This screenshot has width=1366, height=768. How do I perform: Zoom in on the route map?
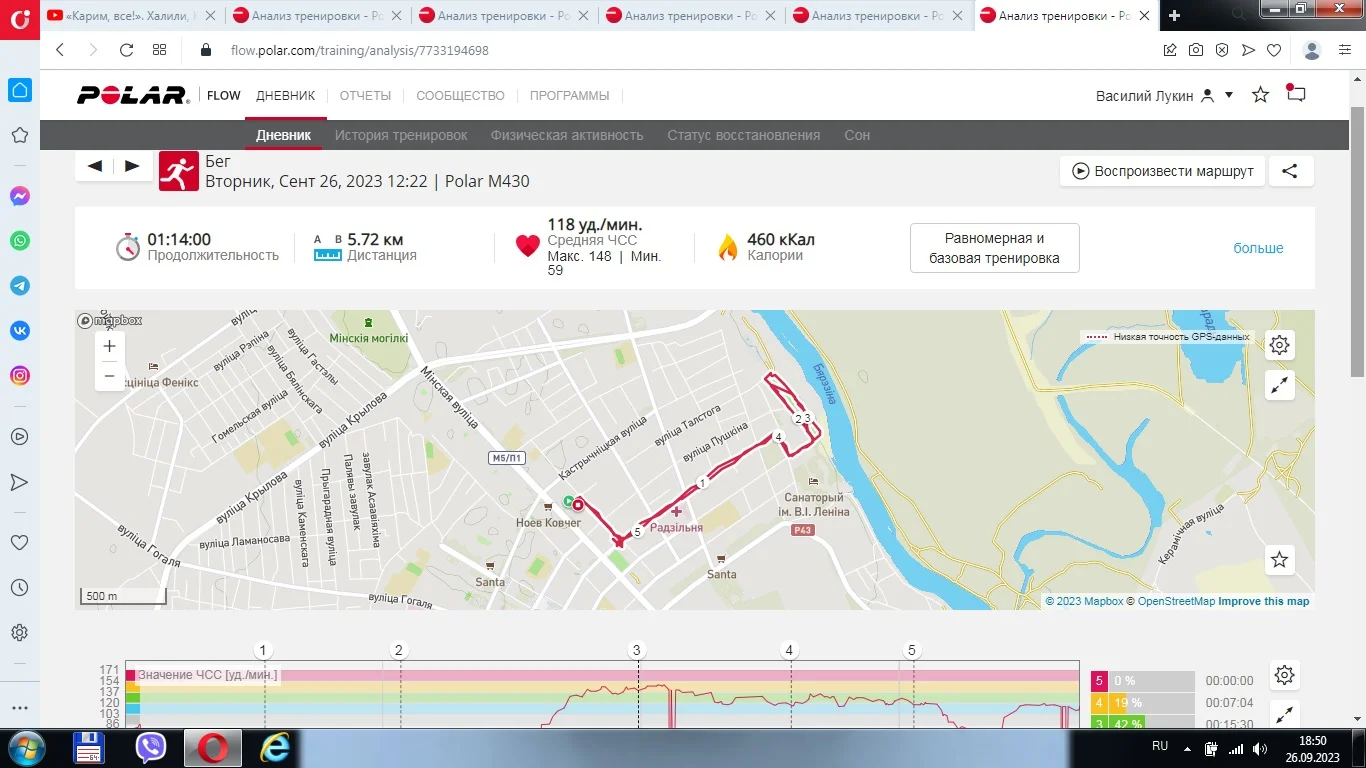110,346
